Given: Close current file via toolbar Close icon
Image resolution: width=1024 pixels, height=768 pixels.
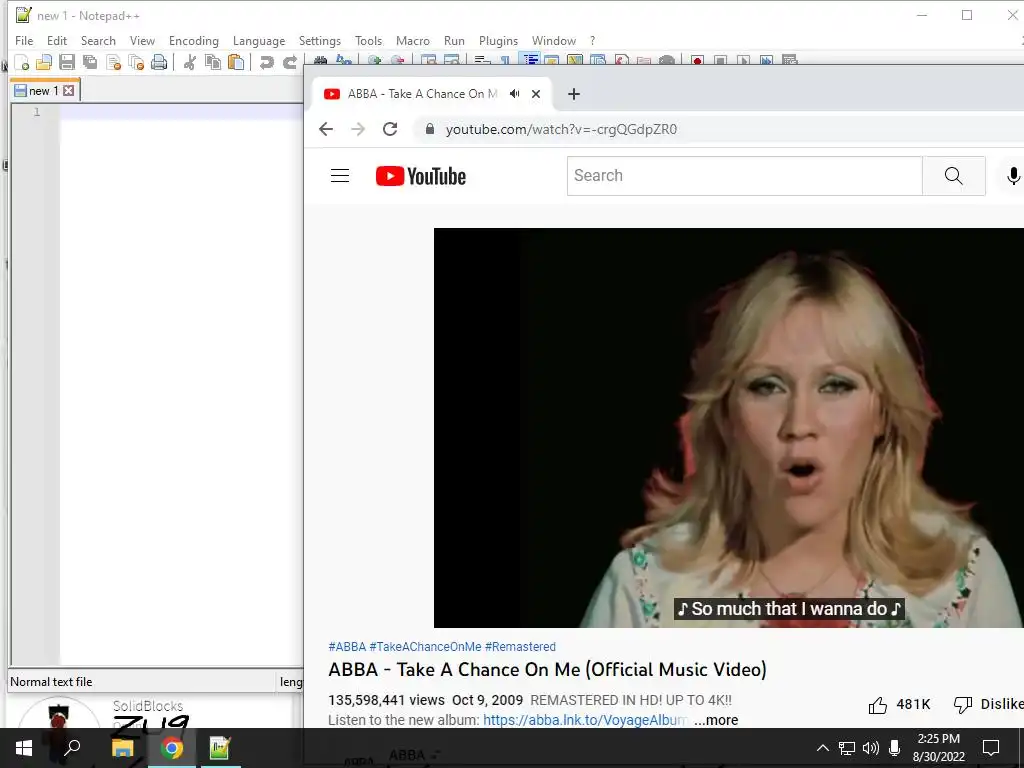Looking at the screenshot, I should pyautogui.click(x=114, y=62).
